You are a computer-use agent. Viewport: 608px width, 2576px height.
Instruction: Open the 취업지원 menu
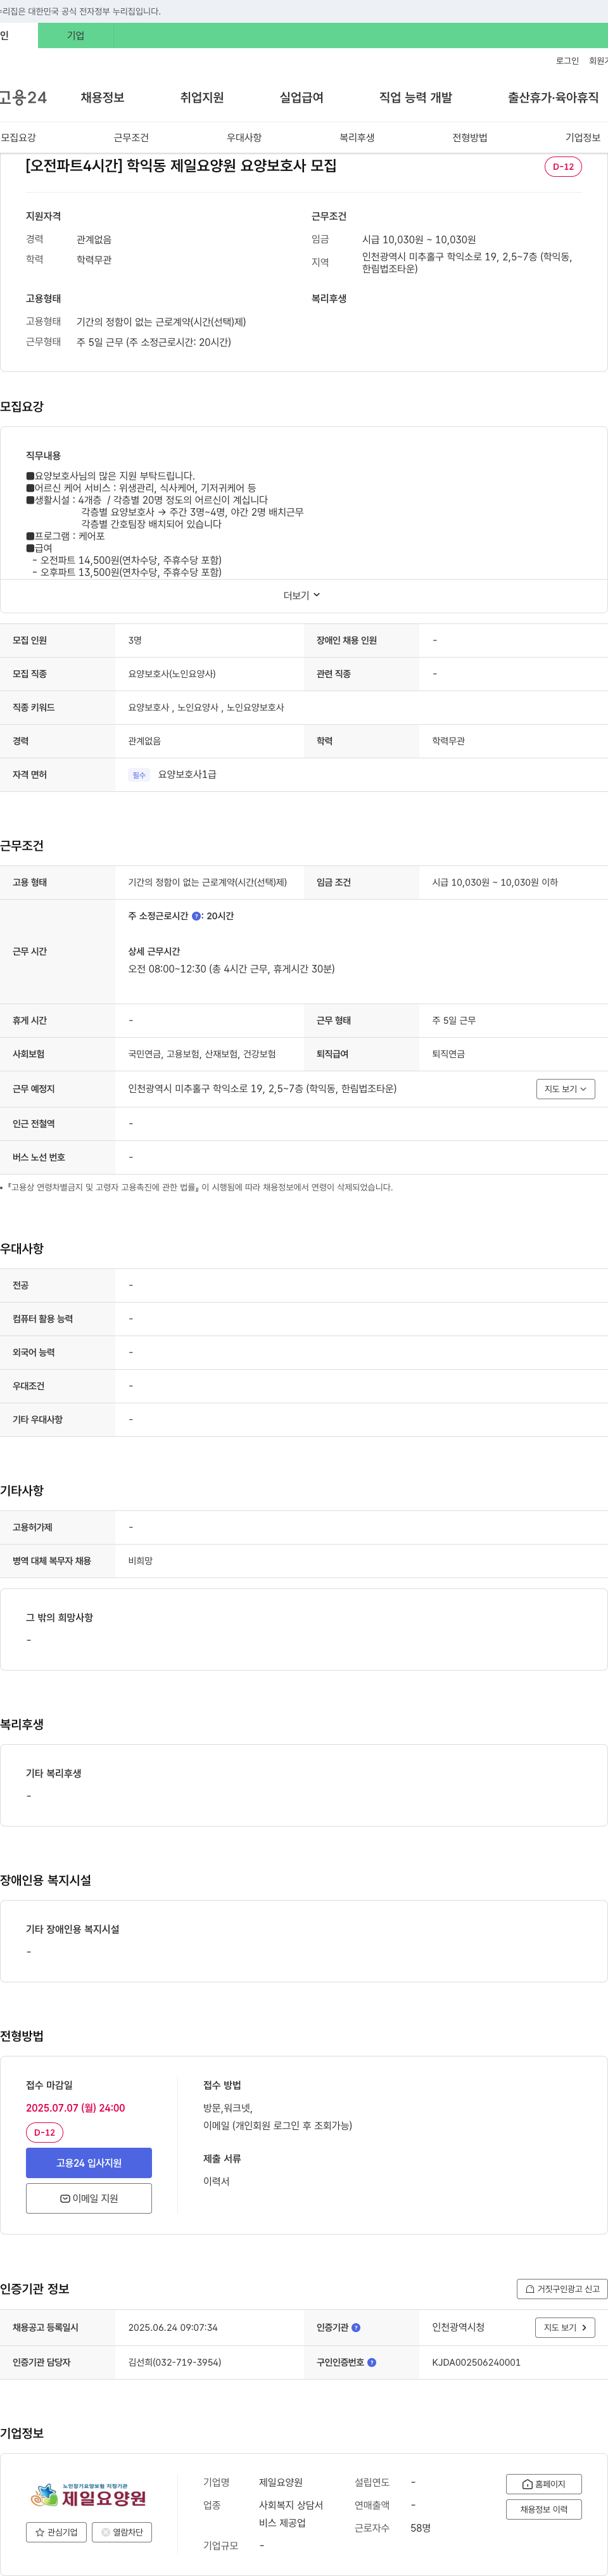[x=202, y=97]
